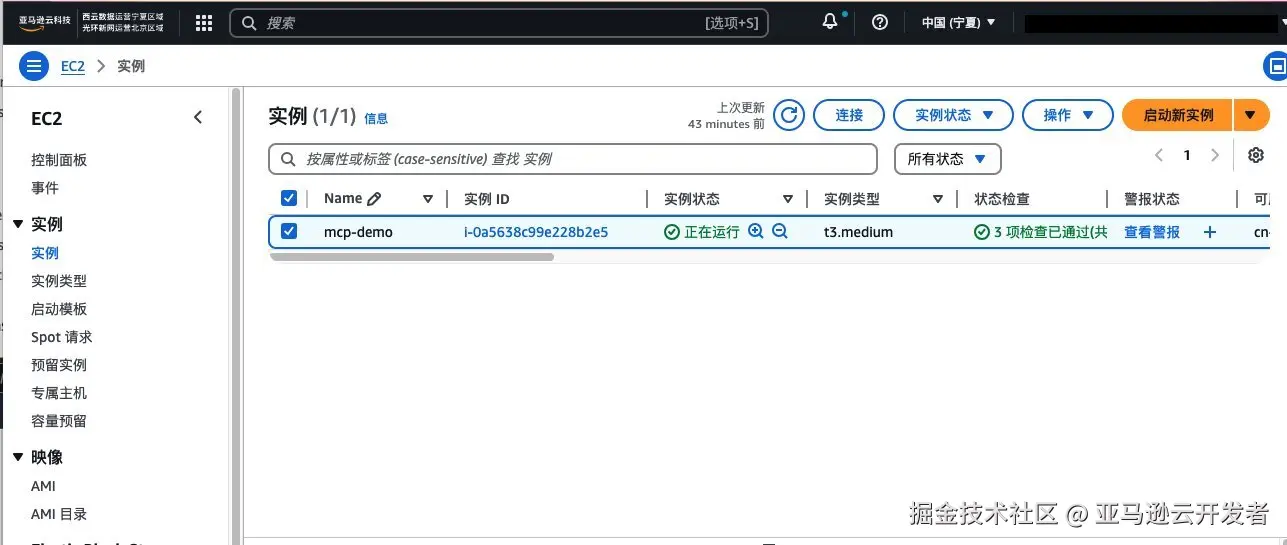Add an alarm with the plus icon
The image size is (1287, 545).
point(1209,232)
